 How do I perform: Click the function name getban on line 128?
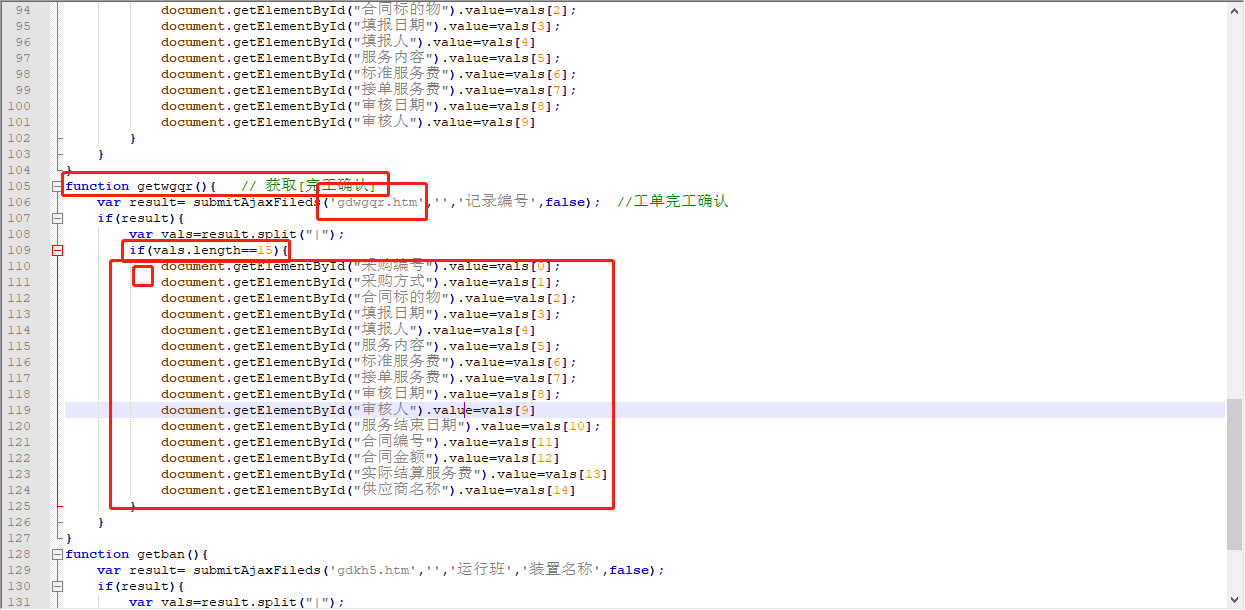(x=162, y=554)
